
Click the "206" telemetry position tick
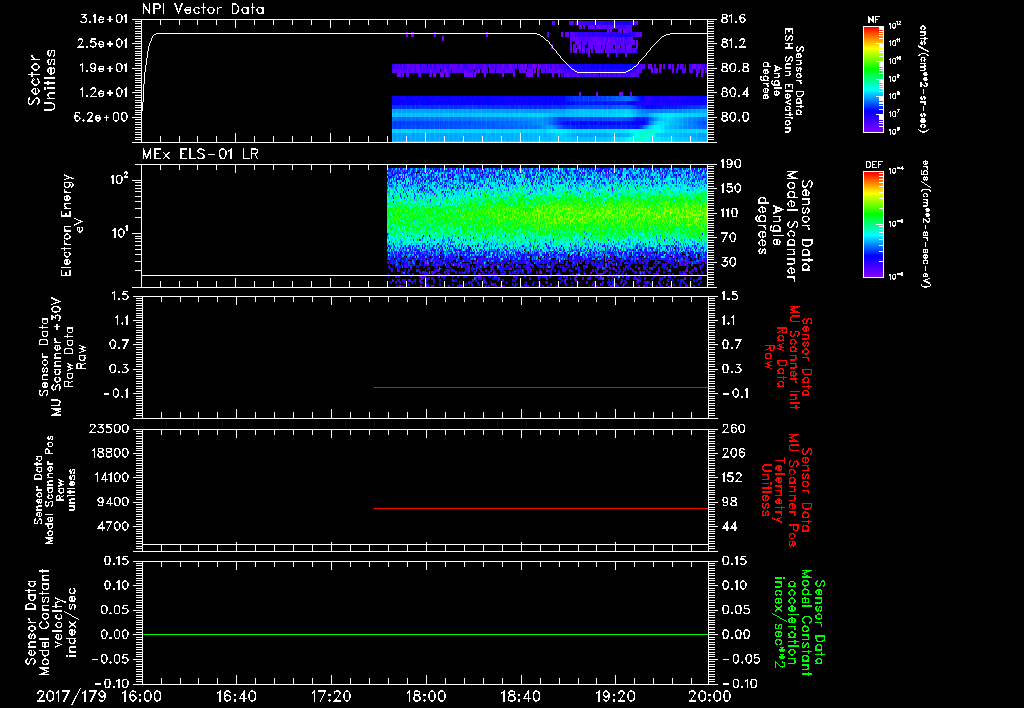point(732,453)
